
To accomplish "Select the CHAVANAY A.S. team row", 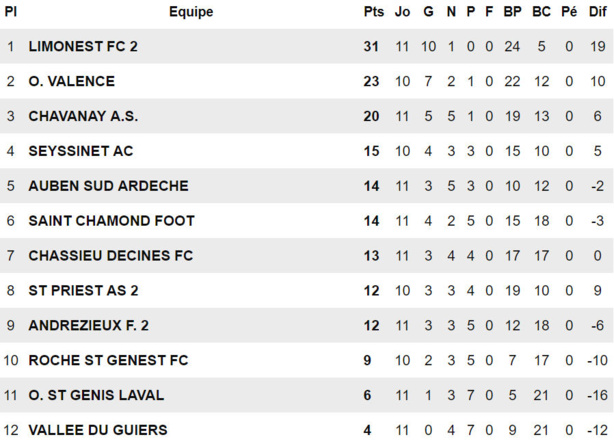I will 83,116.
